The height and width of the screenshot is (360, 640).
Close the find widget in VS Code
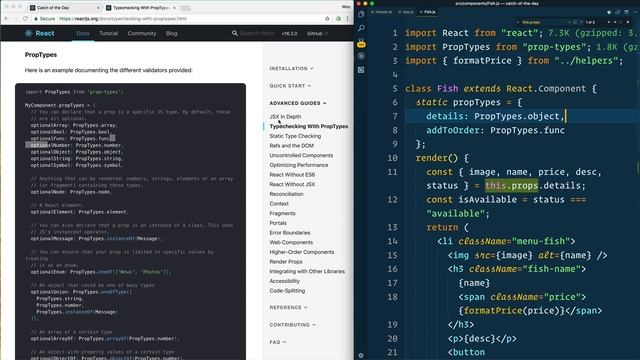coord(628,22)
